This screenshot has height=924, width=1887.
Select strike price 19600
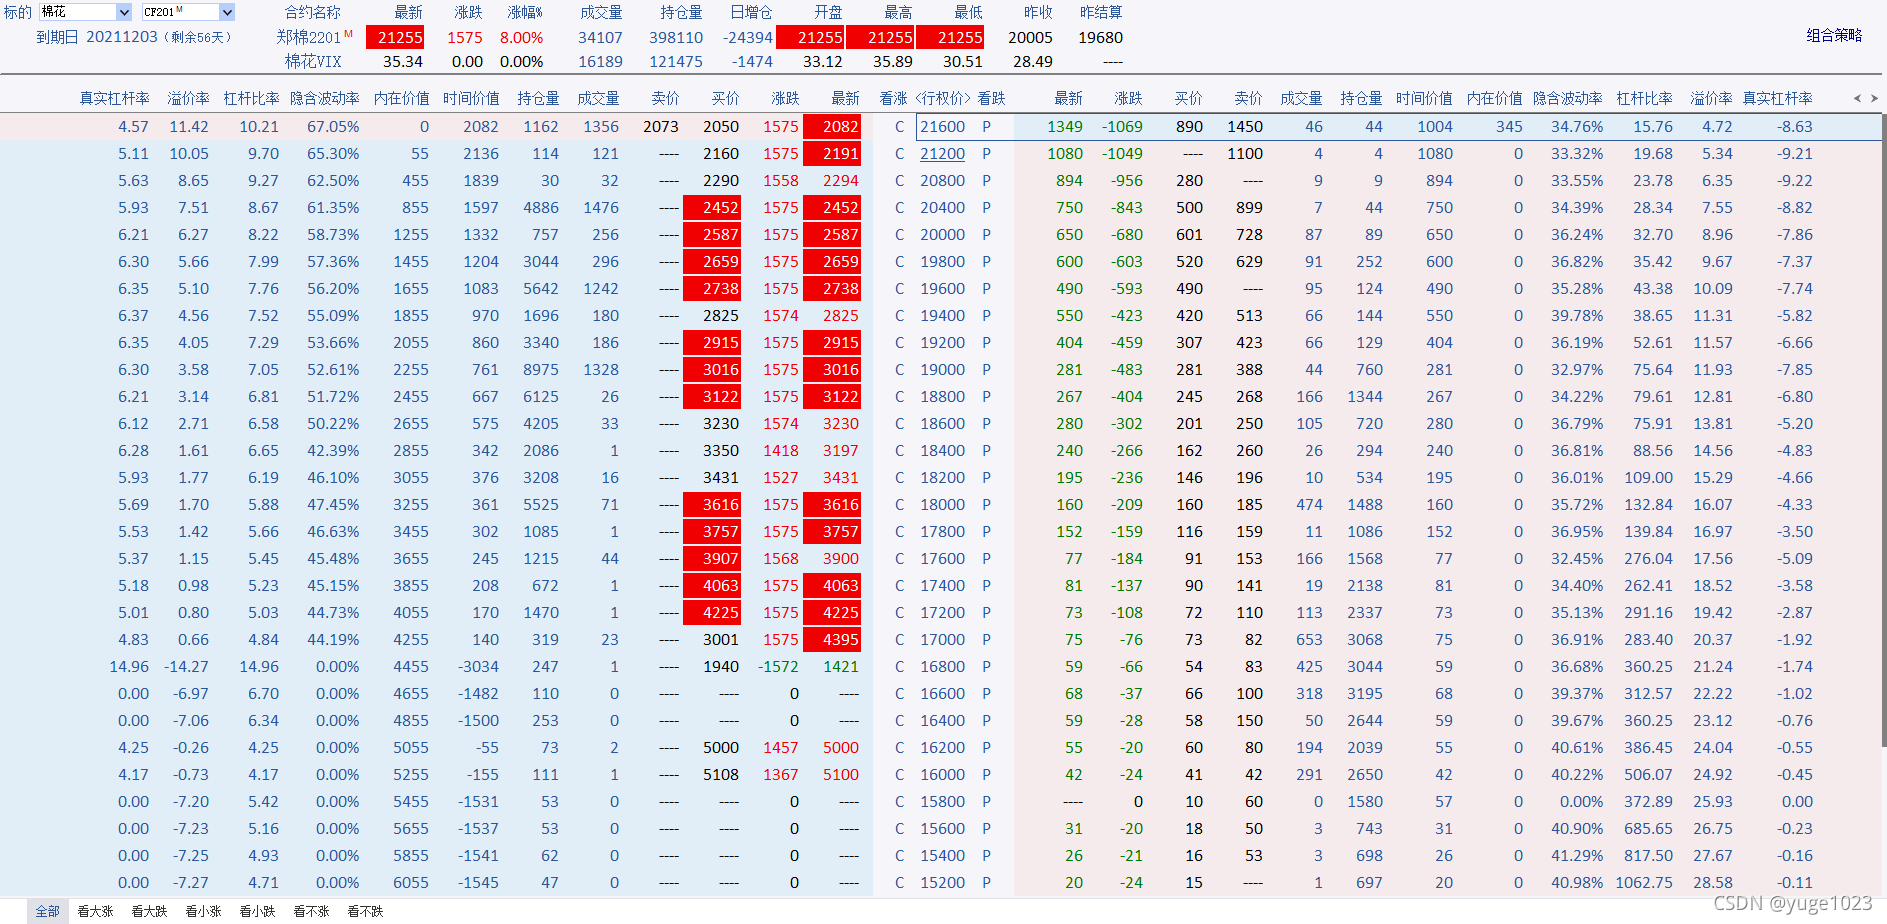(943, 289)
